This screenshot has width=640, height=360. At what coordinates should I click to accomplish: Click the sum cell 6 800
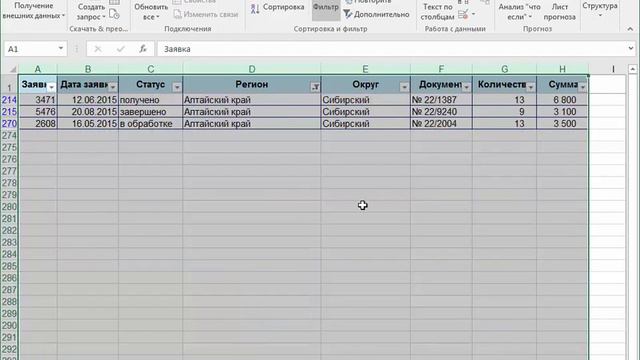(x=562, y=100)
